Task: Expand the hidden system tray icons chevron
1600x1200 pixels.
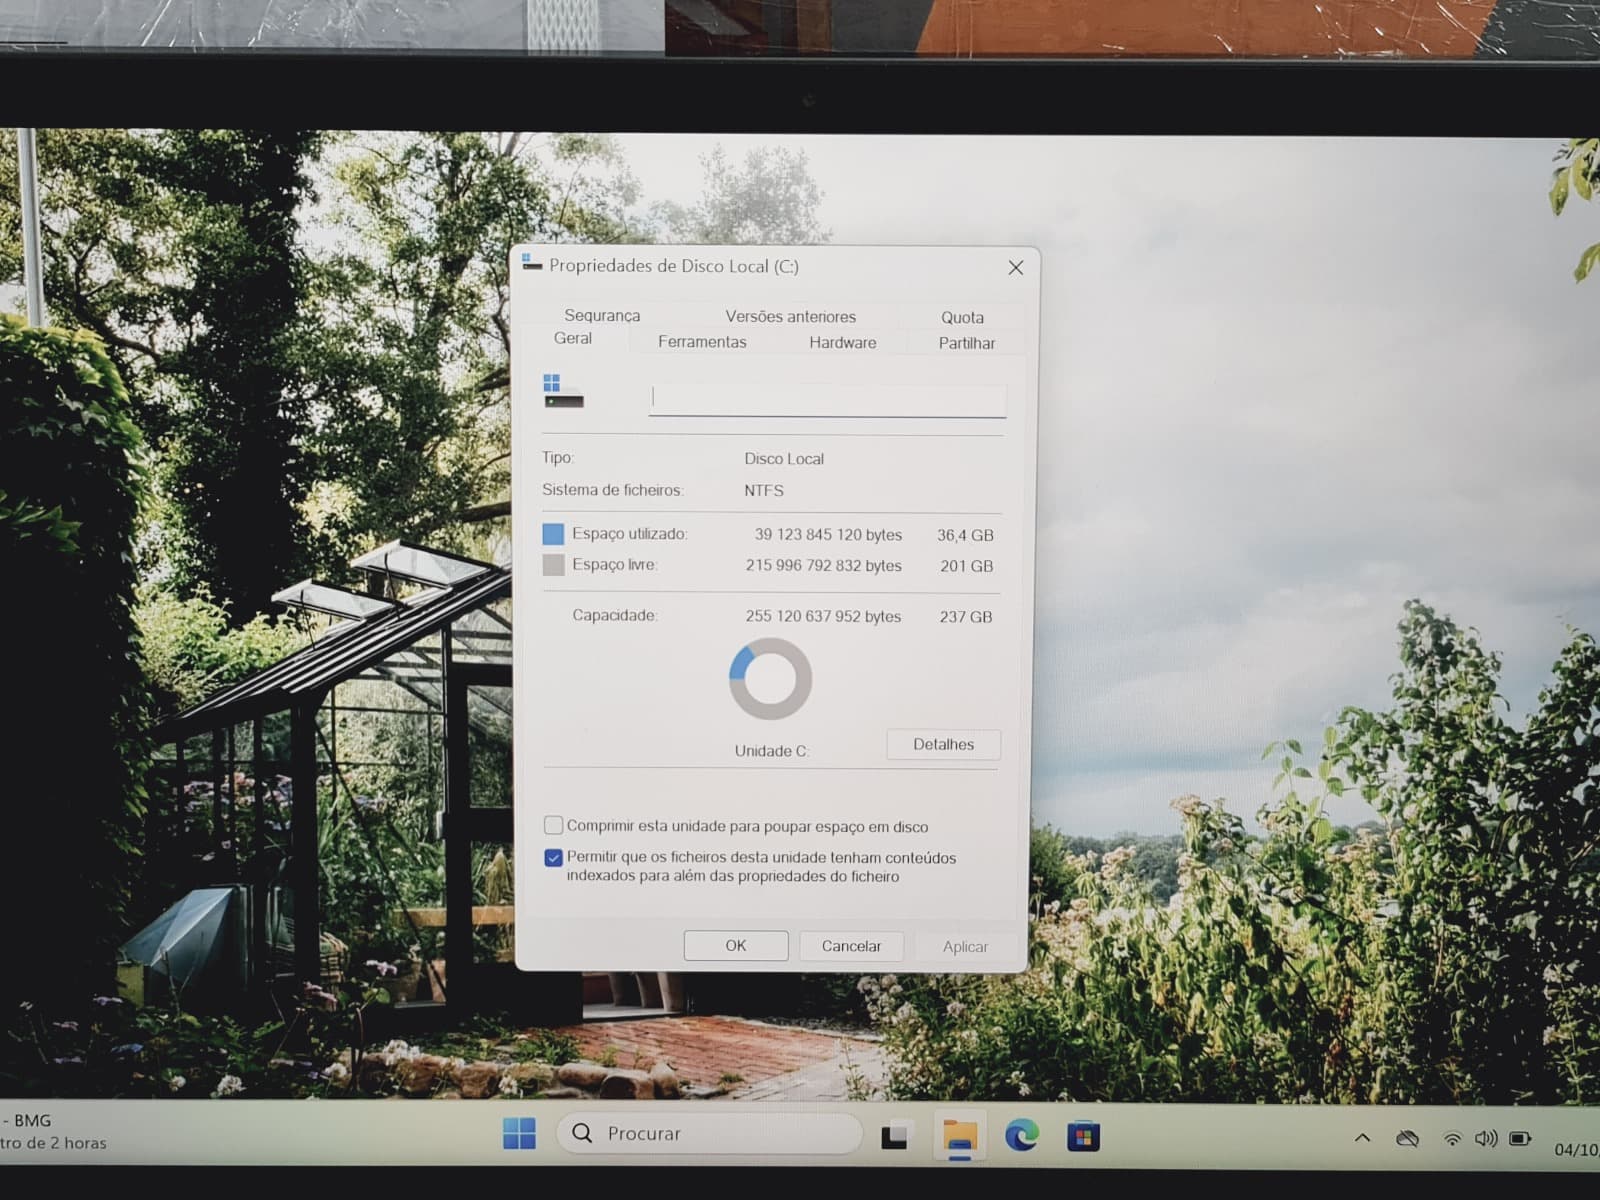Action: [1362, 1138]
